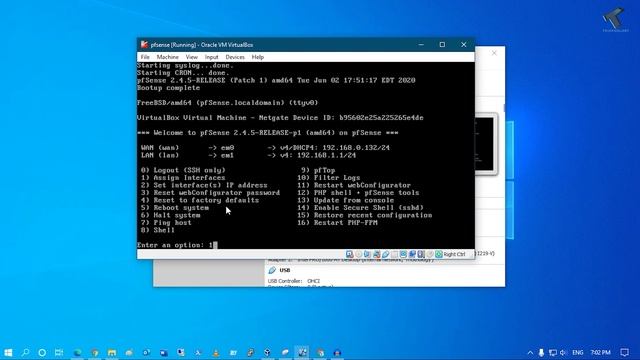
Task: Click the active pfSense VM taskbar icon
Action: click(x=302, y=352)
